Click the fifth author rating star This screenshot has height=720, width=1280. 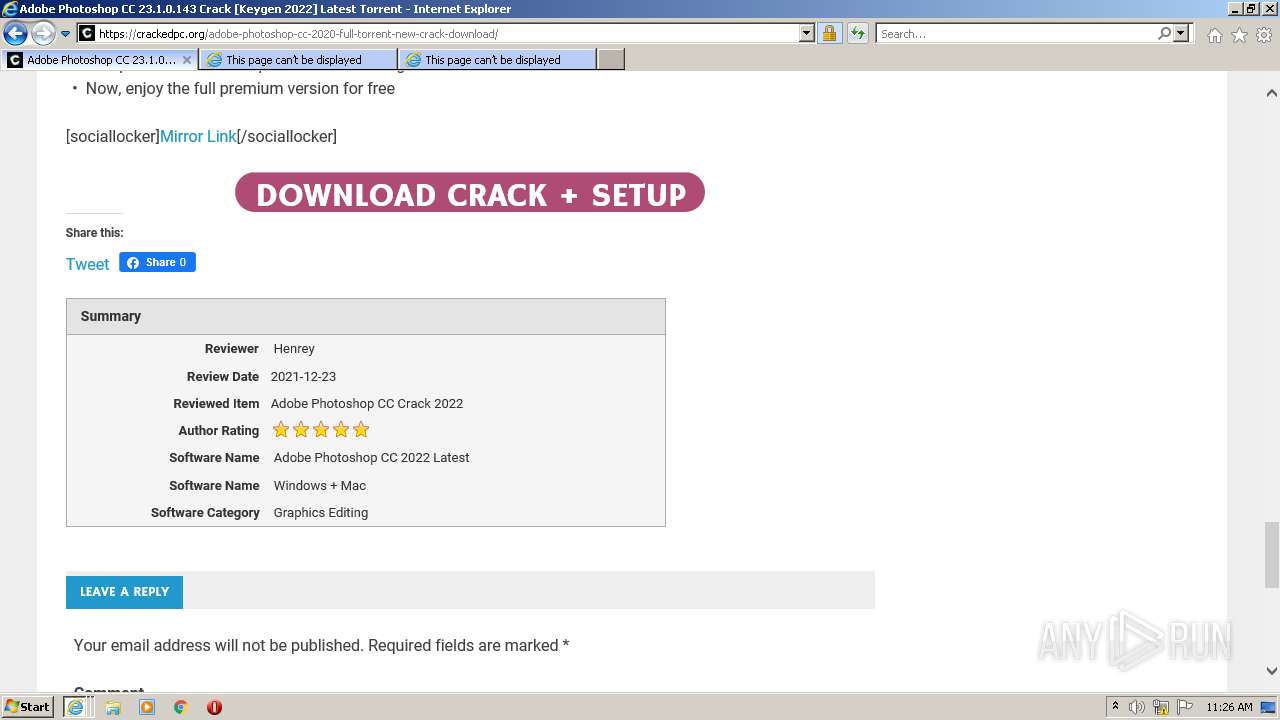(361, 430)
